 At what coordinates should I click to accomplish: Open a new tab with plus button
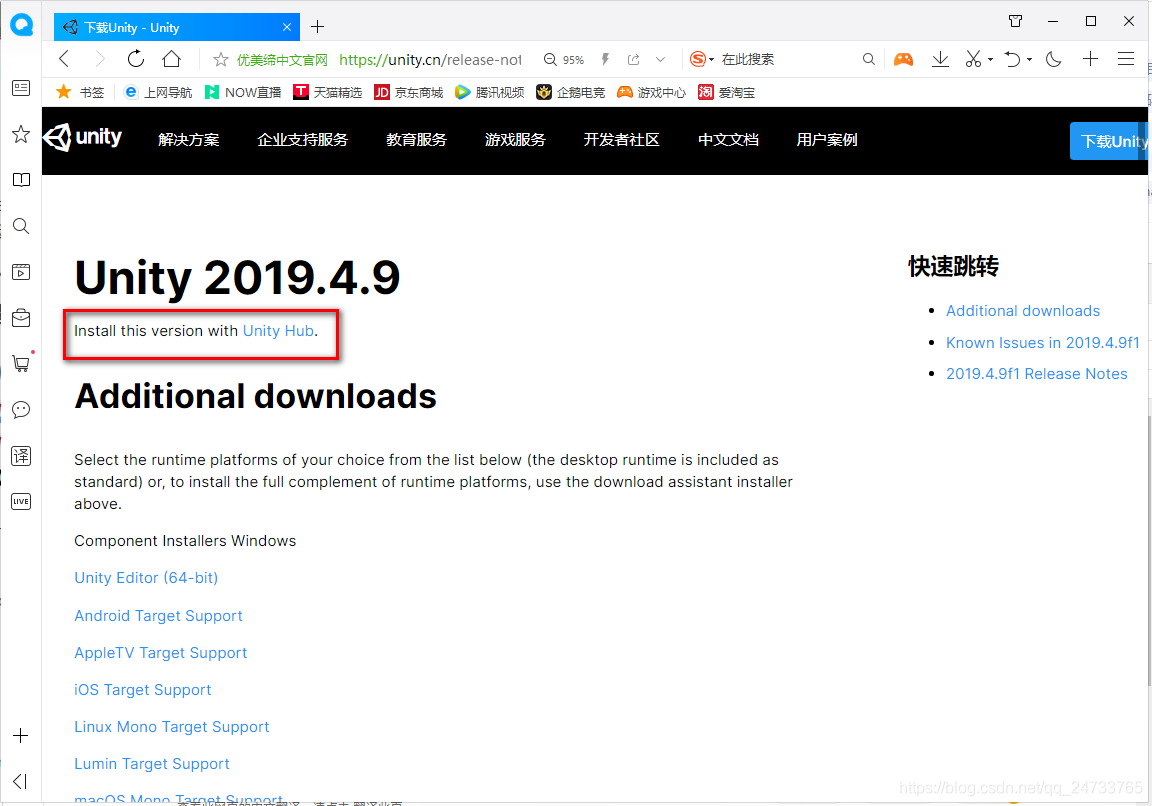(x=317, y=27)
